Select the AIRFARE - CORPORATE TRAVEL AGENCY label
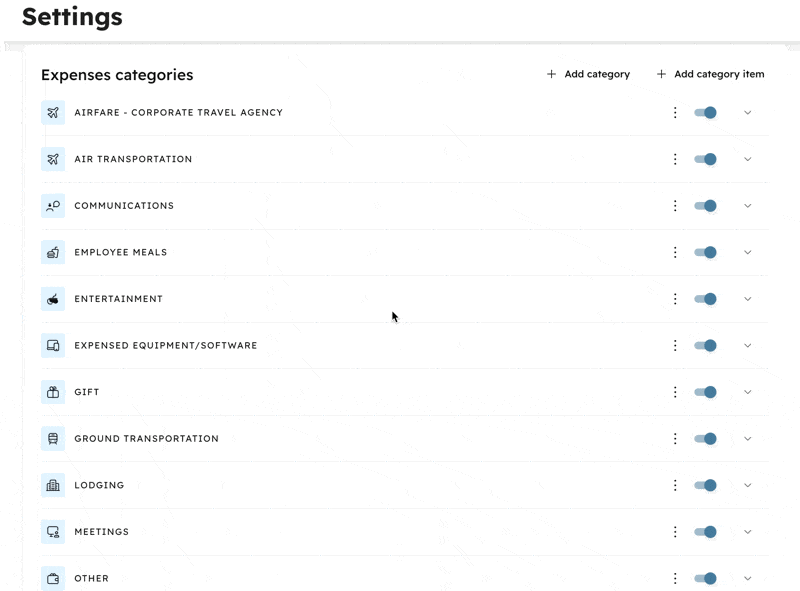The height and width of the screenshot is (591, 800). click(x=179, y=112)
